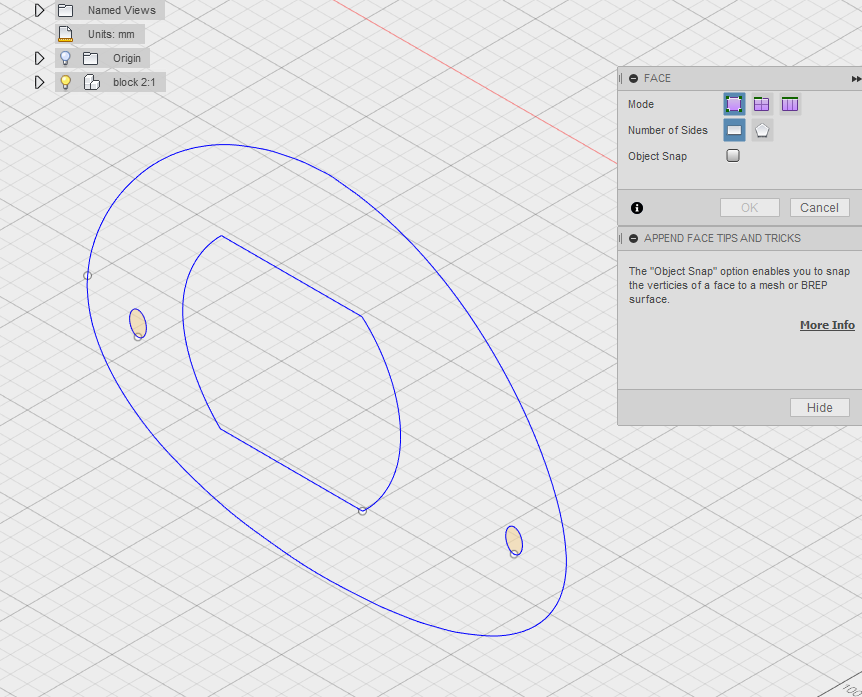Collapse the FACE dialog section
Image resolution: width=862 pixels, height=697 pixels.
(633, 79)
